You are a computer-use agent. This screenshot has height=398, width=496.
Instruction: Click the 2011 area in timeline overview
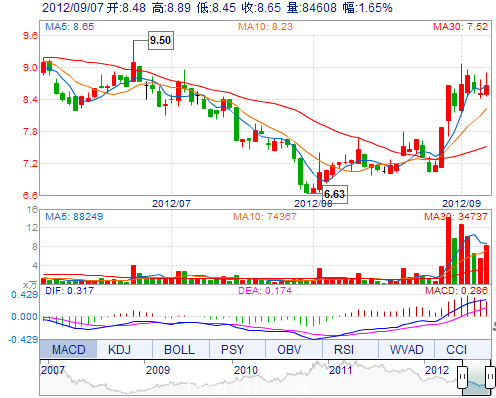340,370
